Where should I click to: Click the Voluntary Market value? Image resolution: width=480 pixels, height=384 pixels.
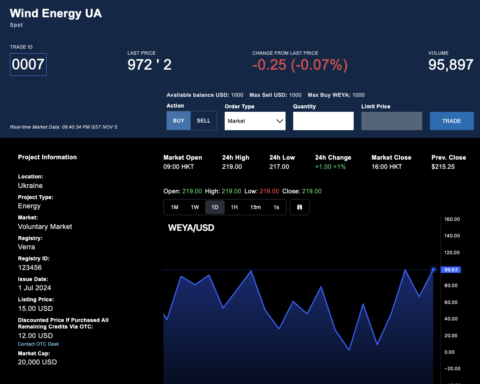(45, 227)
